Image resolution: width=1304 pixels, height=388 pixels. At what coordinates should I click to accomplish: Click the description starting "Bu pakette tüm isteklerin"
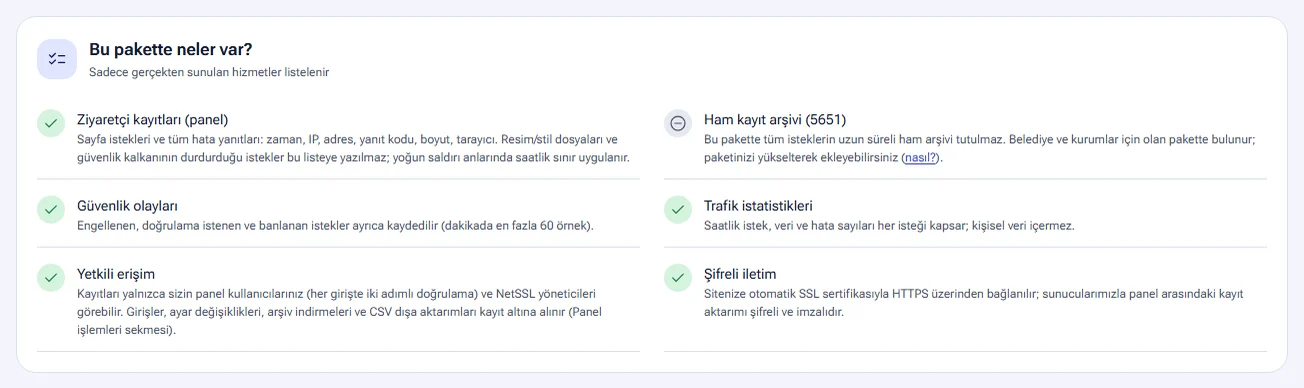coord(979,148)
